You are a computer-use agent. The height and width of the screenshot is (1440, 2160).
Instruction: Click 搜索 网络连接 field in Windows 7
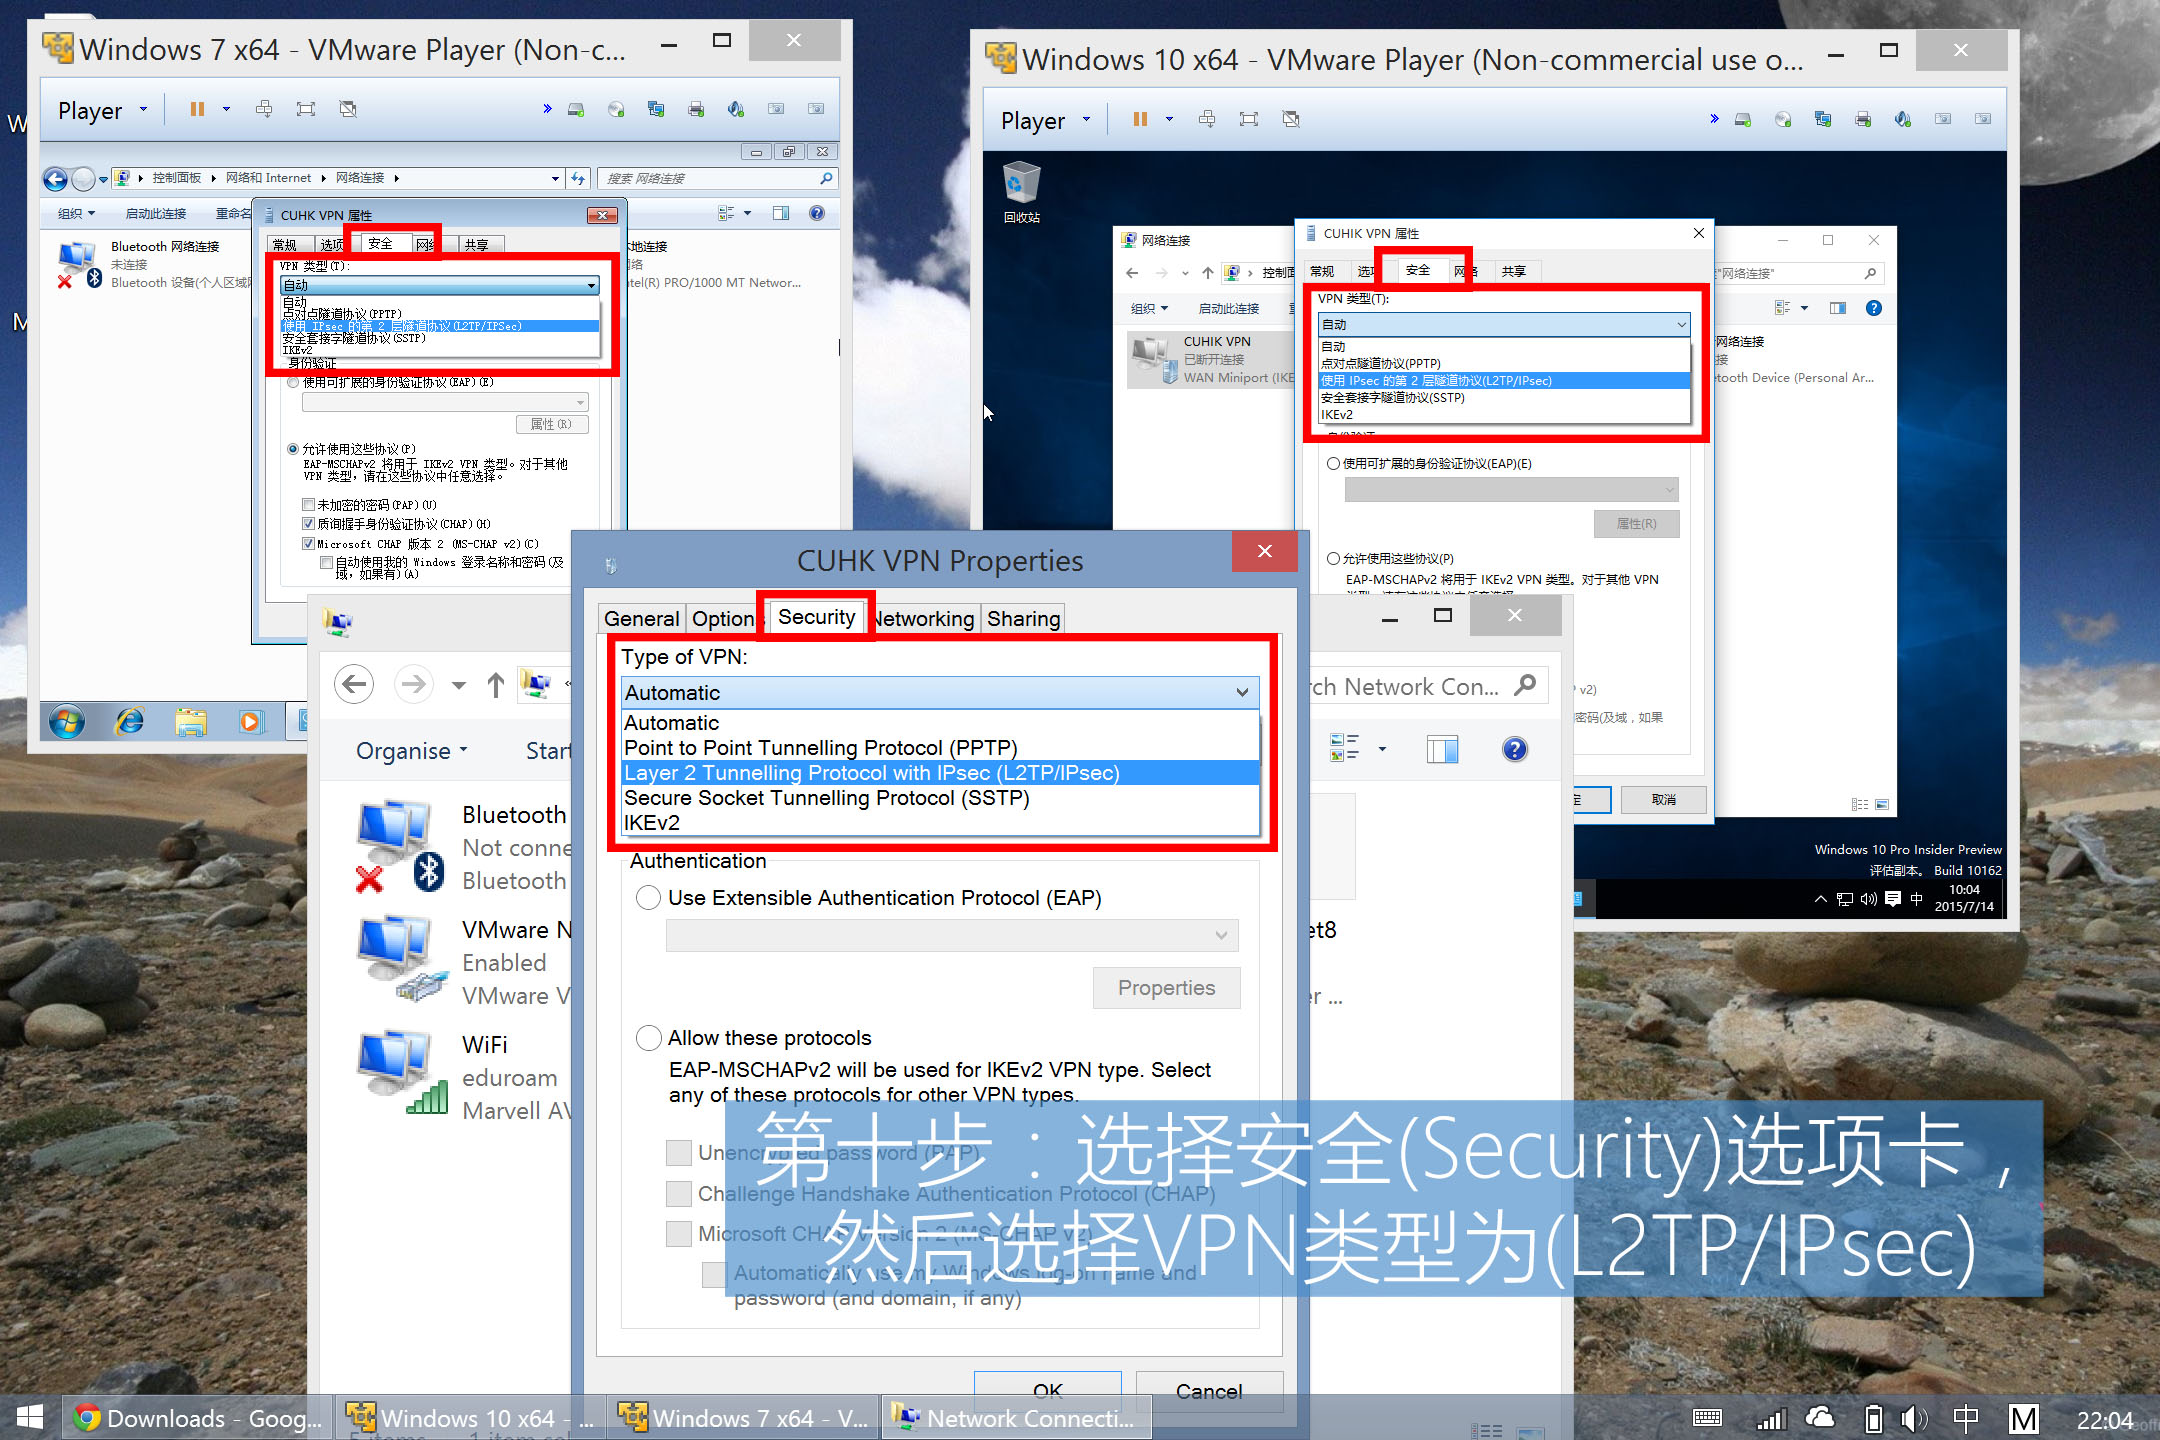(717, 179)
